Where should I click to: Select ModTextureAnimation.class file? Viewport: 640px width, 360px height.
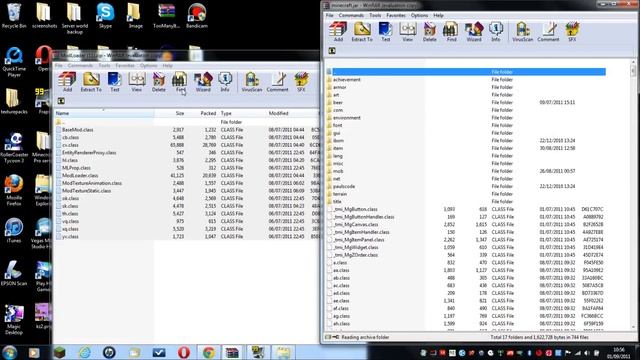click(x=92, y=183)
